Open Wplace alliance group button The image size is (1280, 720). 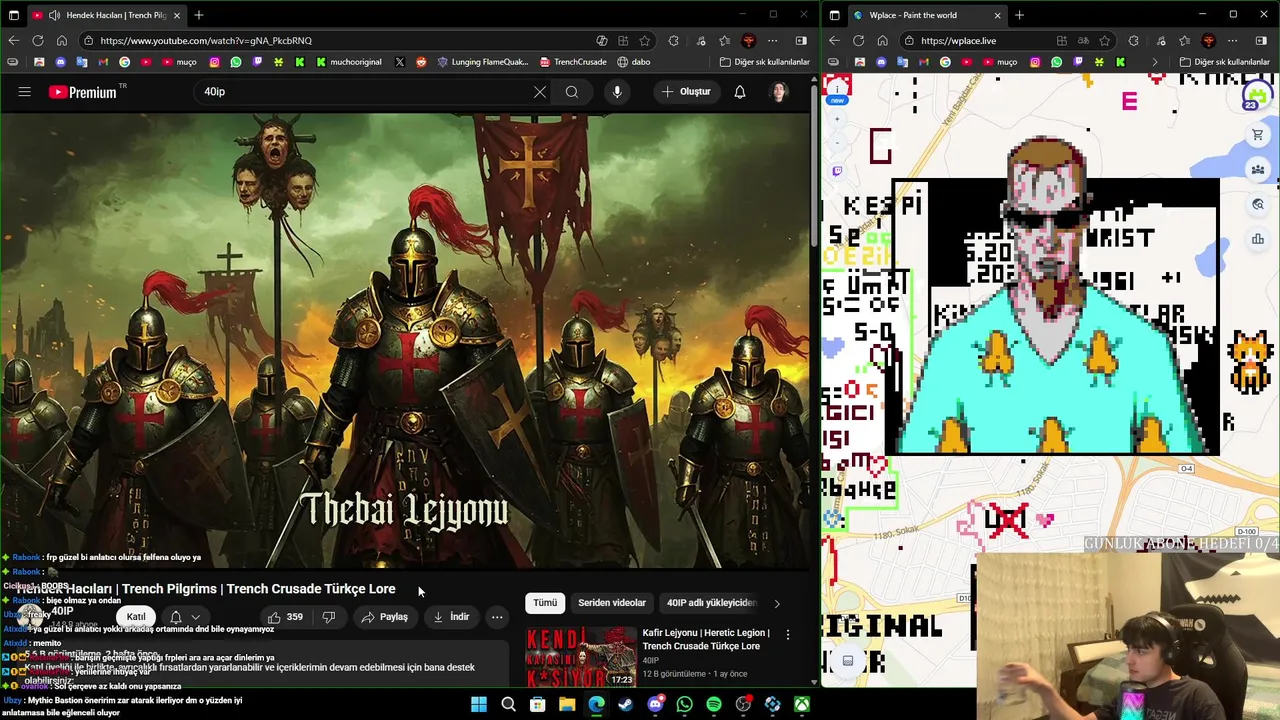pyautogui.click(x=1257, y=169)
